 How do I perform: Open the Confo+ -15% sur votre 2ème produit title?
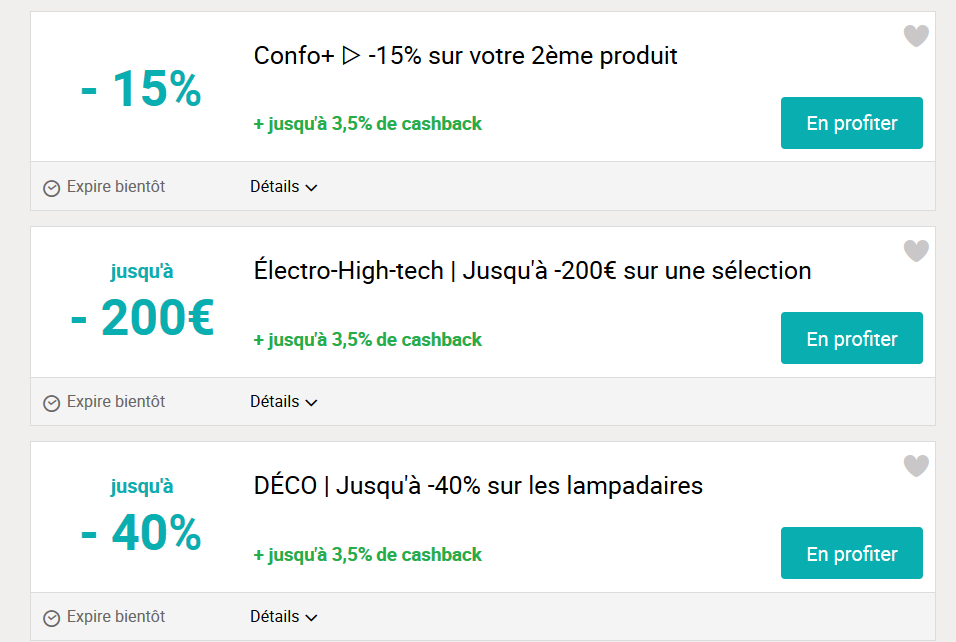click(465, 56)
